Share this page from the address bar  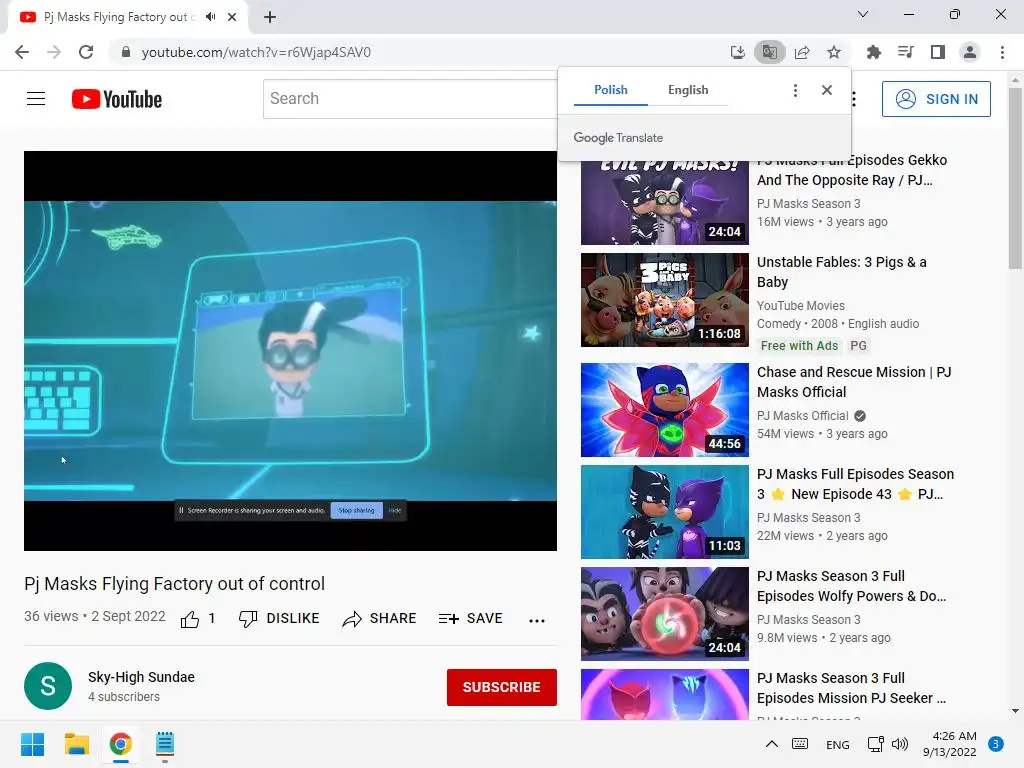802,52
